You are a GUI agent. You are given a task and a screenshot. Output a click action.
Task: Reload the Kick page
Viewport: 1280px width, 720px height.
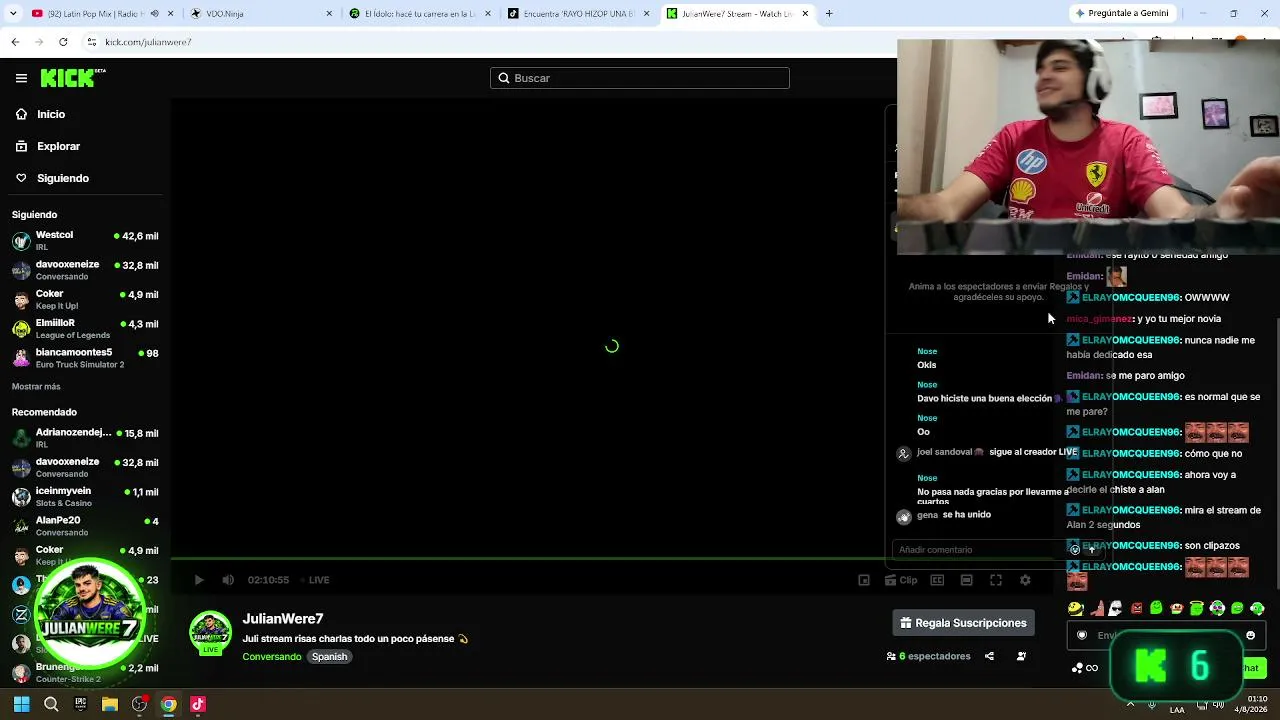click(63, 42)
